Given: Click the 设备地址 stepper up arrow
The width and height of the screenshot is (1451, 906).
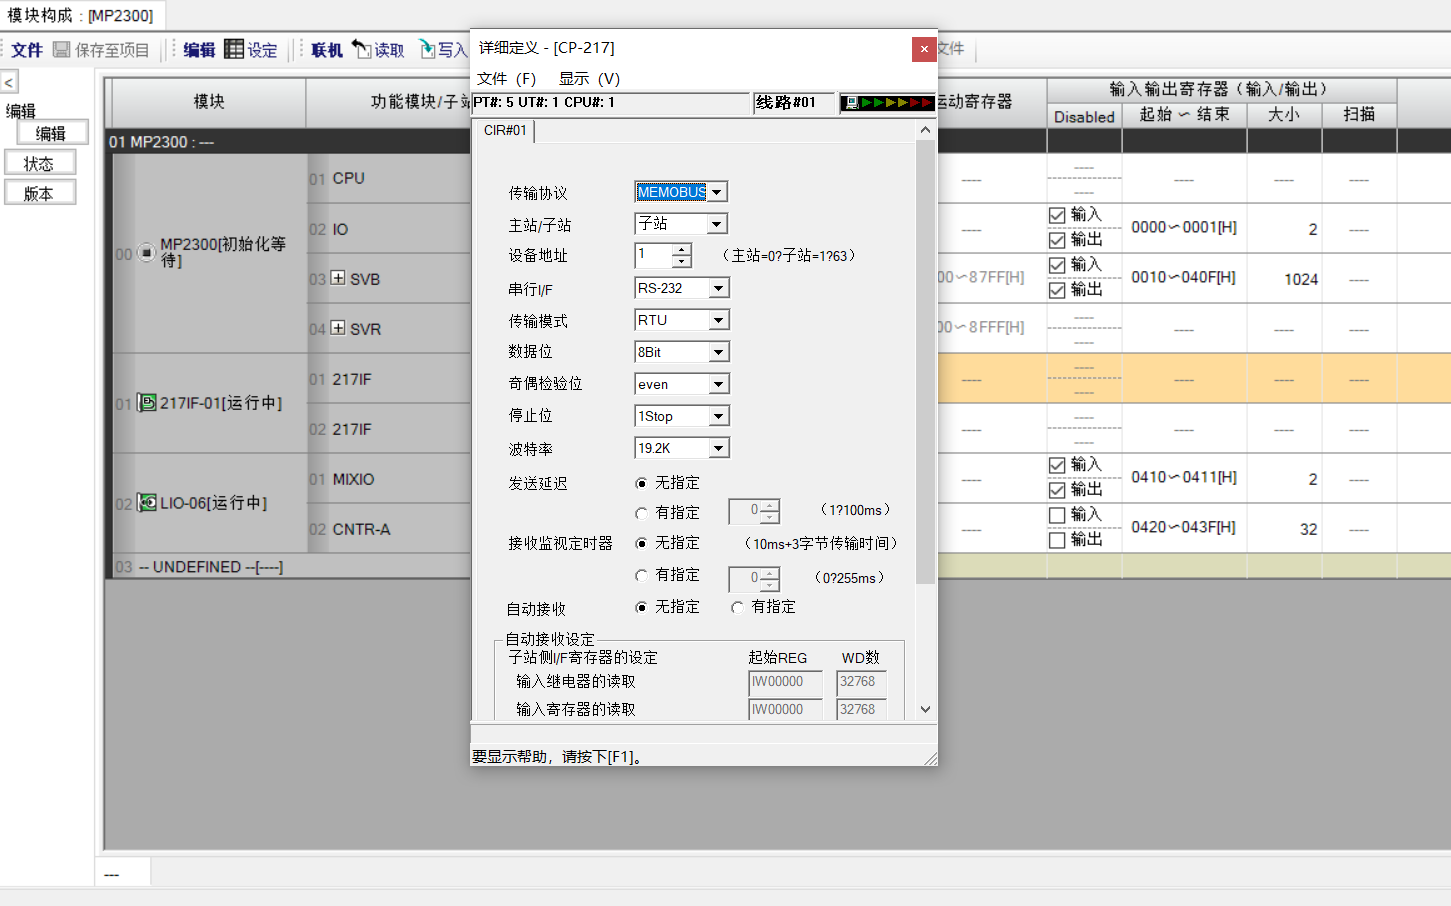Looking at the screenshot, I should pos(682,249).
